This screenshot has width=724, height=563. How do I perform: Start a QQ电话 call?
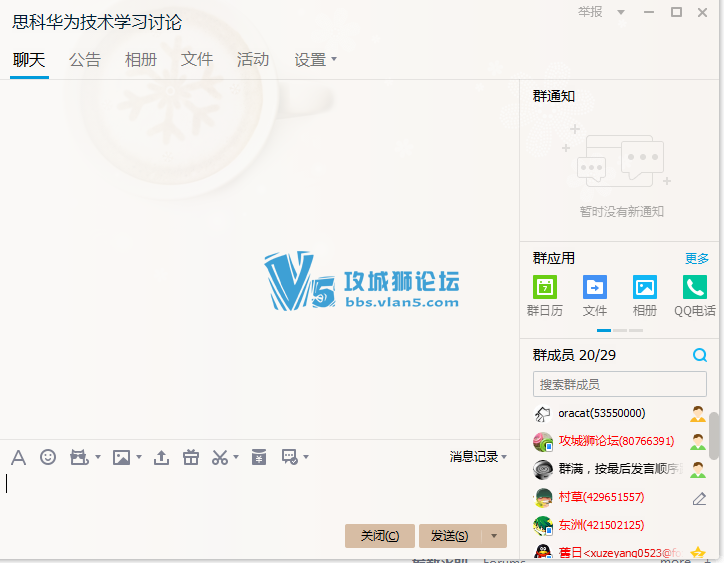coord(695,296)
